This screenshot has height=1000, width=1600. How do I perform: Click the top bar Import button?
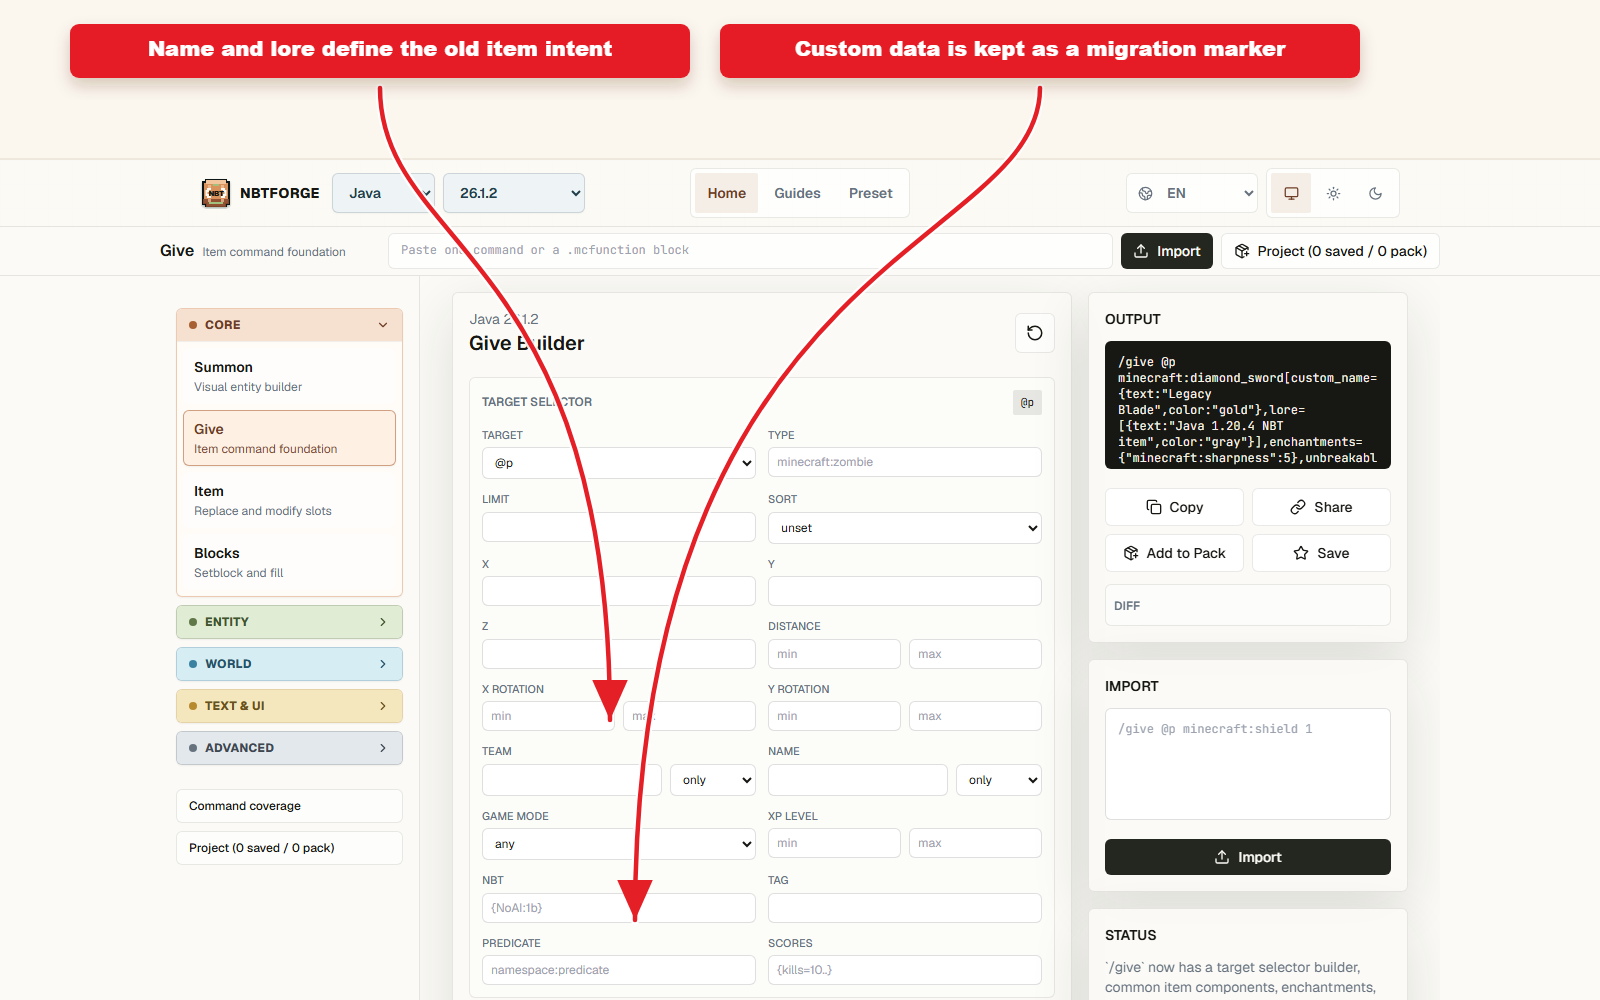click(x=1167, y=251)
